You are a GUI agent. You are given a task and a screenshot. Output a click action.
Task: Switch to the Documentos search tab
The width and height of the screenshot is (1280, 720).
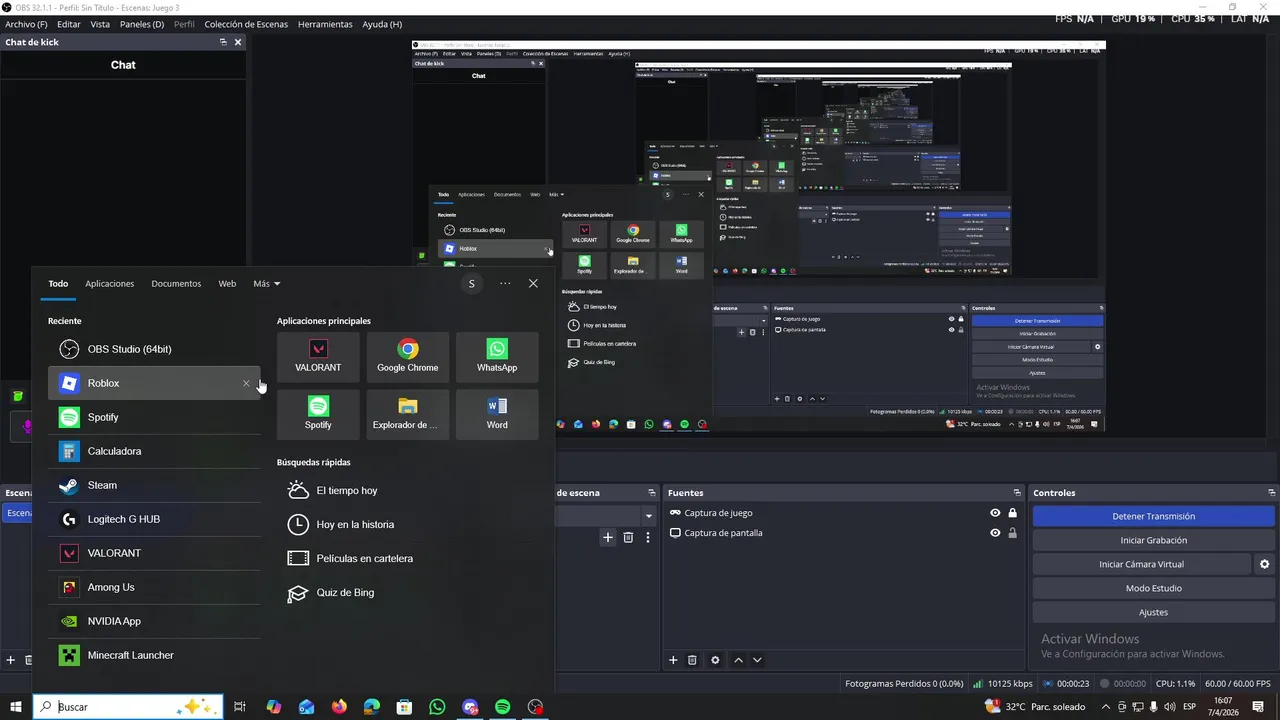pos(176,284)
